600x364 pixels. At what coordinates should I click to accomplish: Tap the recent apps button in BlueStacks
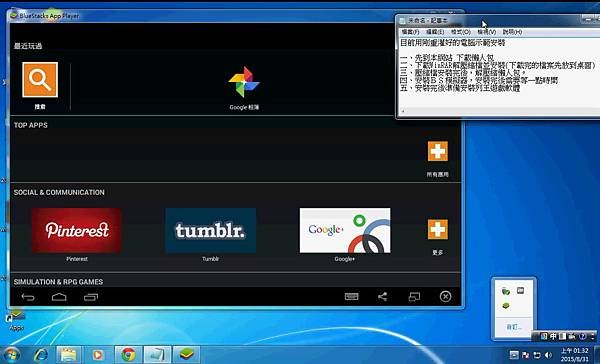91,297
